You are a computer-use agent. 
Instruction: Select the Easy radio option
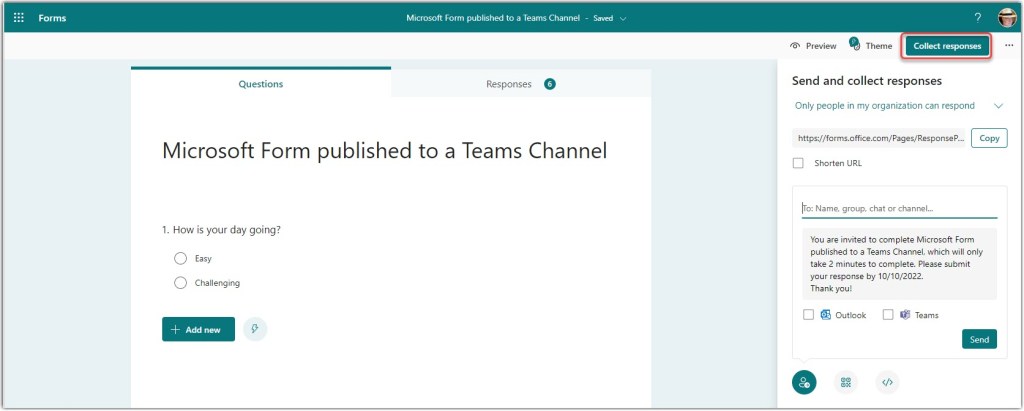coord(181,258)
